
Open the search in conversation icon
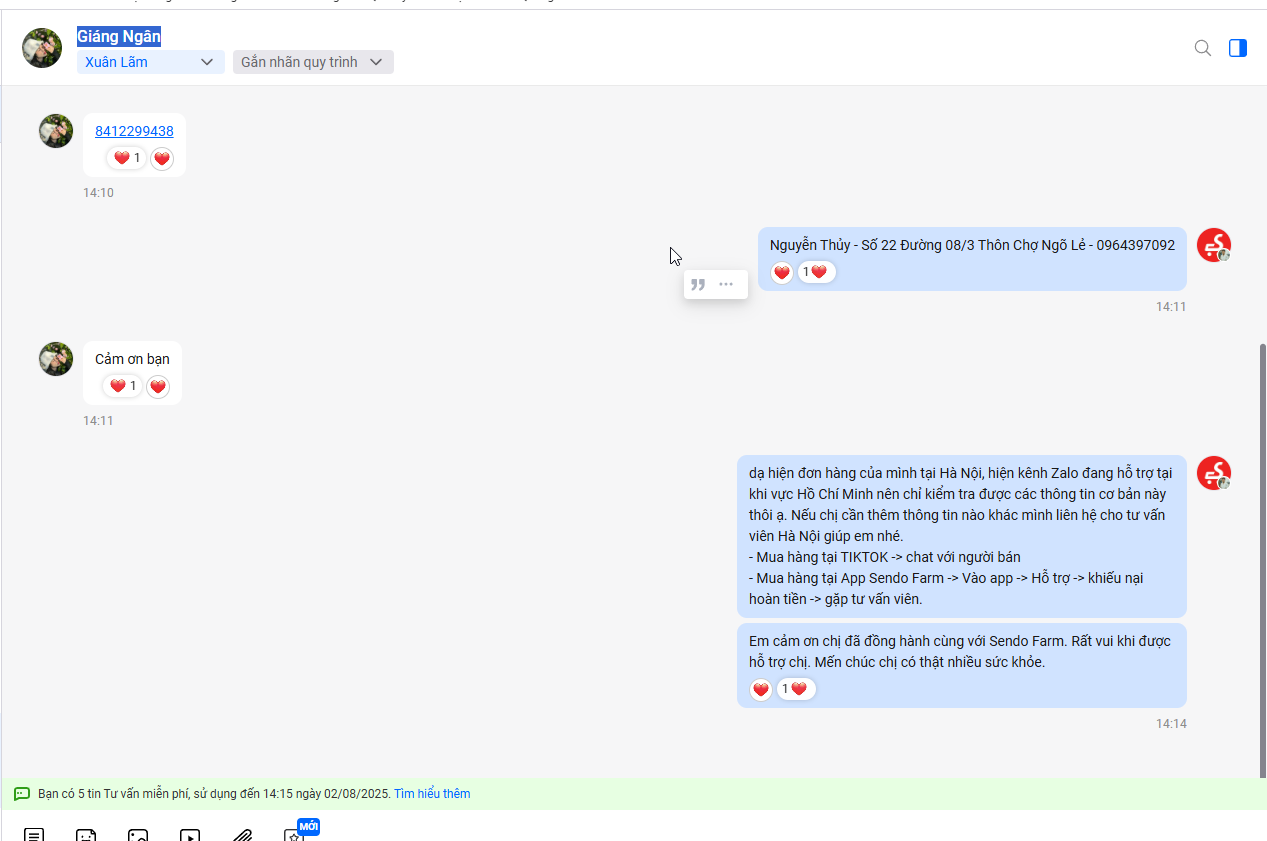click(1203, 48)
